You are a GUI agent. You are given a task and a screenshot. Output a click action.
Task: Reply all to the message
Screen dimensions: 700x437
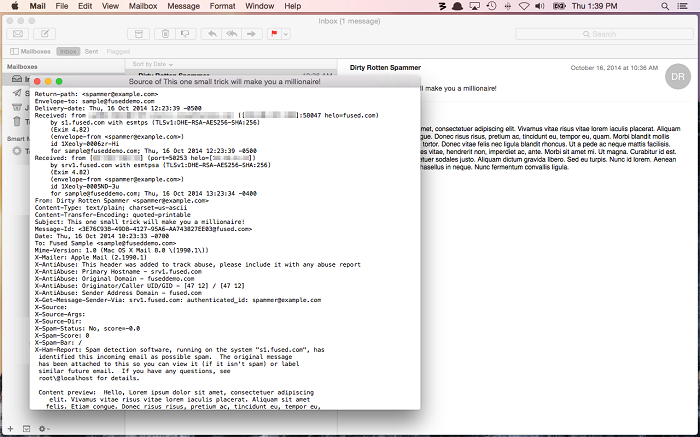tap(232, 34)
